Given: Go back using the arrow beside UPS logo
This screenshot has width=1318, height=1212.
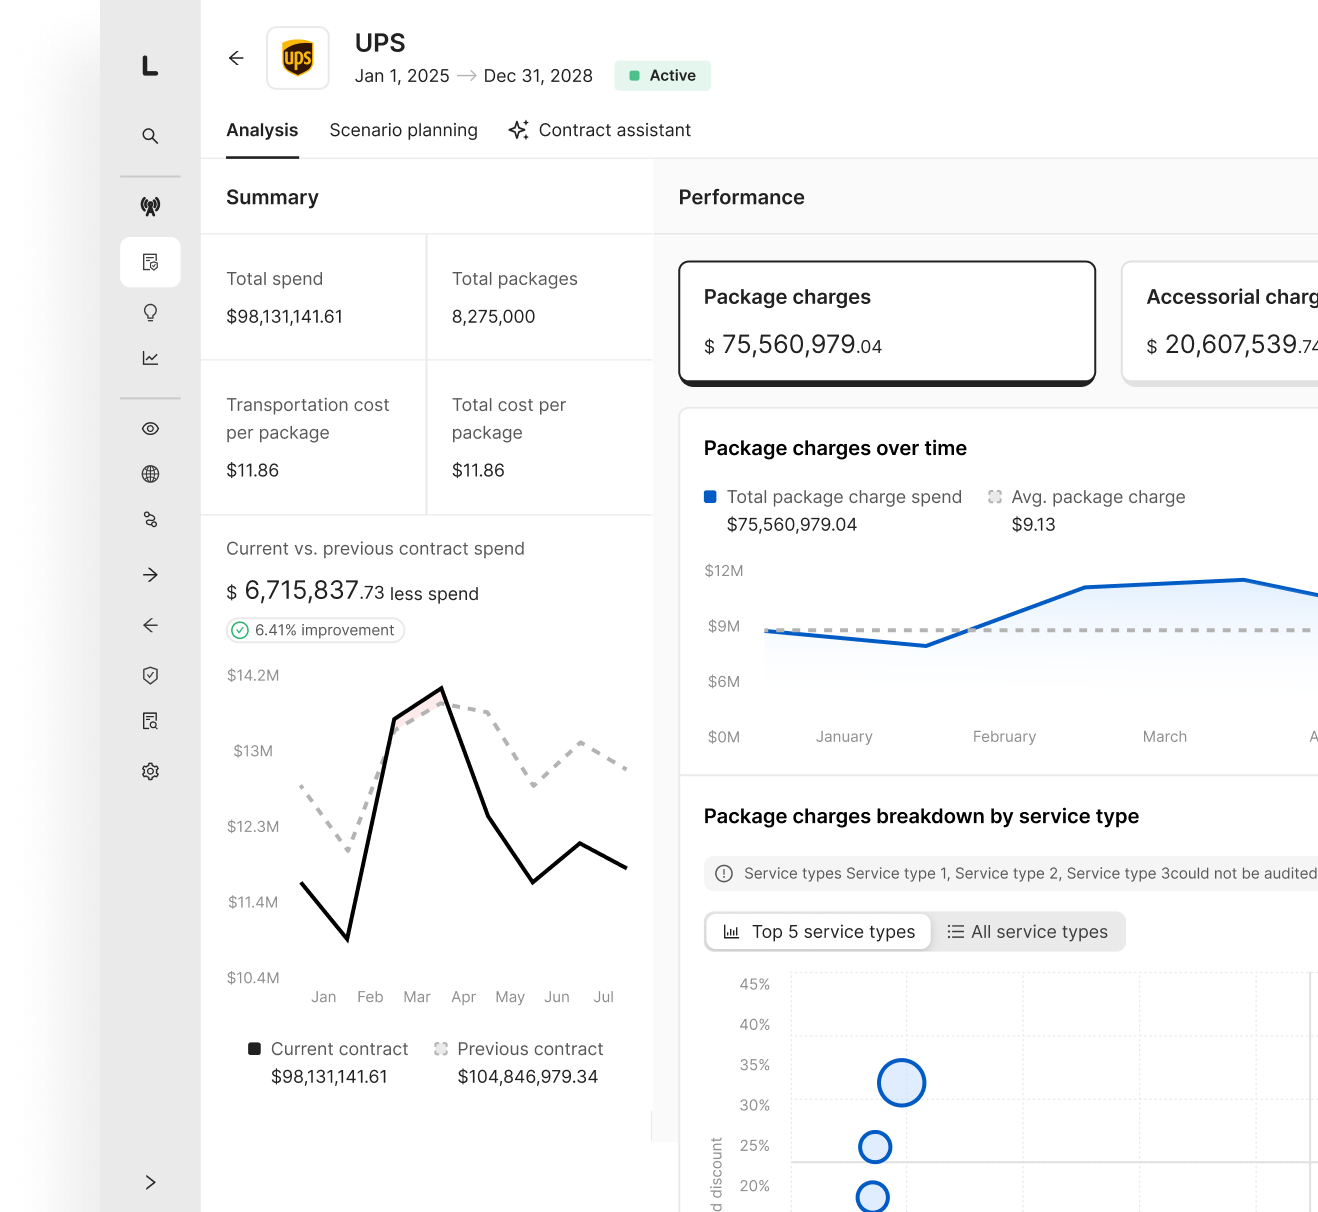Looking at the screenshot, I should pos(236,58).
